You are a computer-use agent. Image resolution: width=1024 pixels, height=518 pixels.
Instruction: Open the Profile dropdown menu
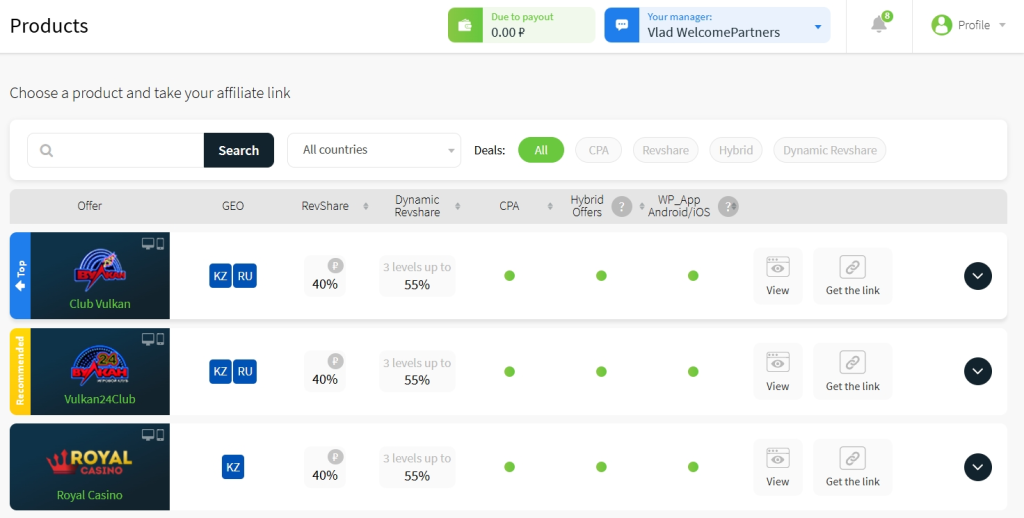click(x=968, y=25)
